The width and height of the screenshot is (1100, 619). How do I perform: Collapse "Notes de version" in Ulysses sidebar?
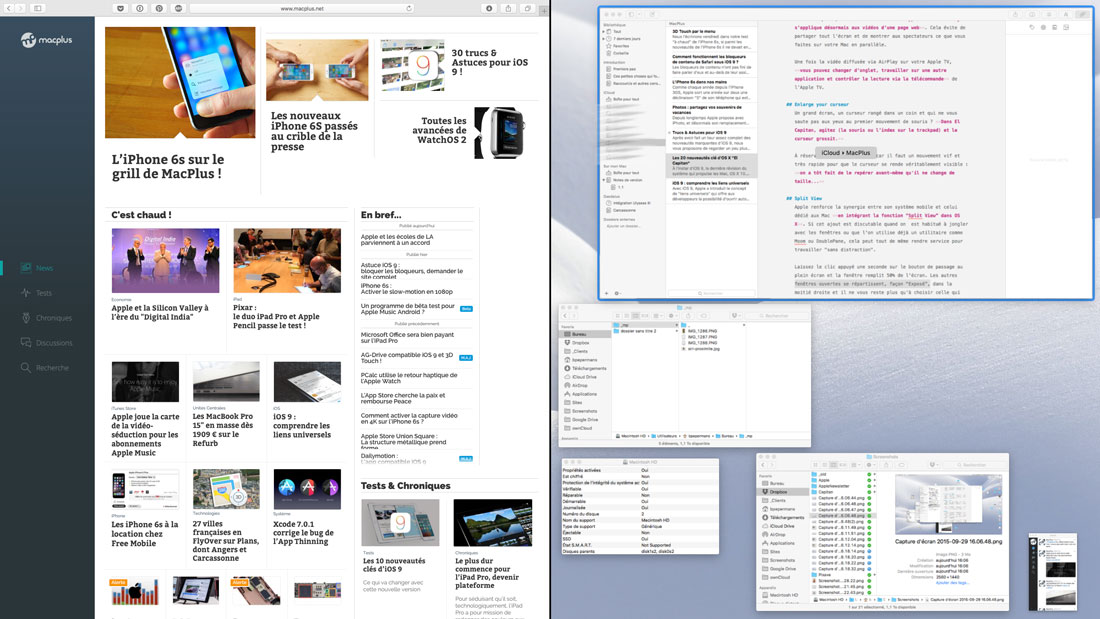point(604,180)
